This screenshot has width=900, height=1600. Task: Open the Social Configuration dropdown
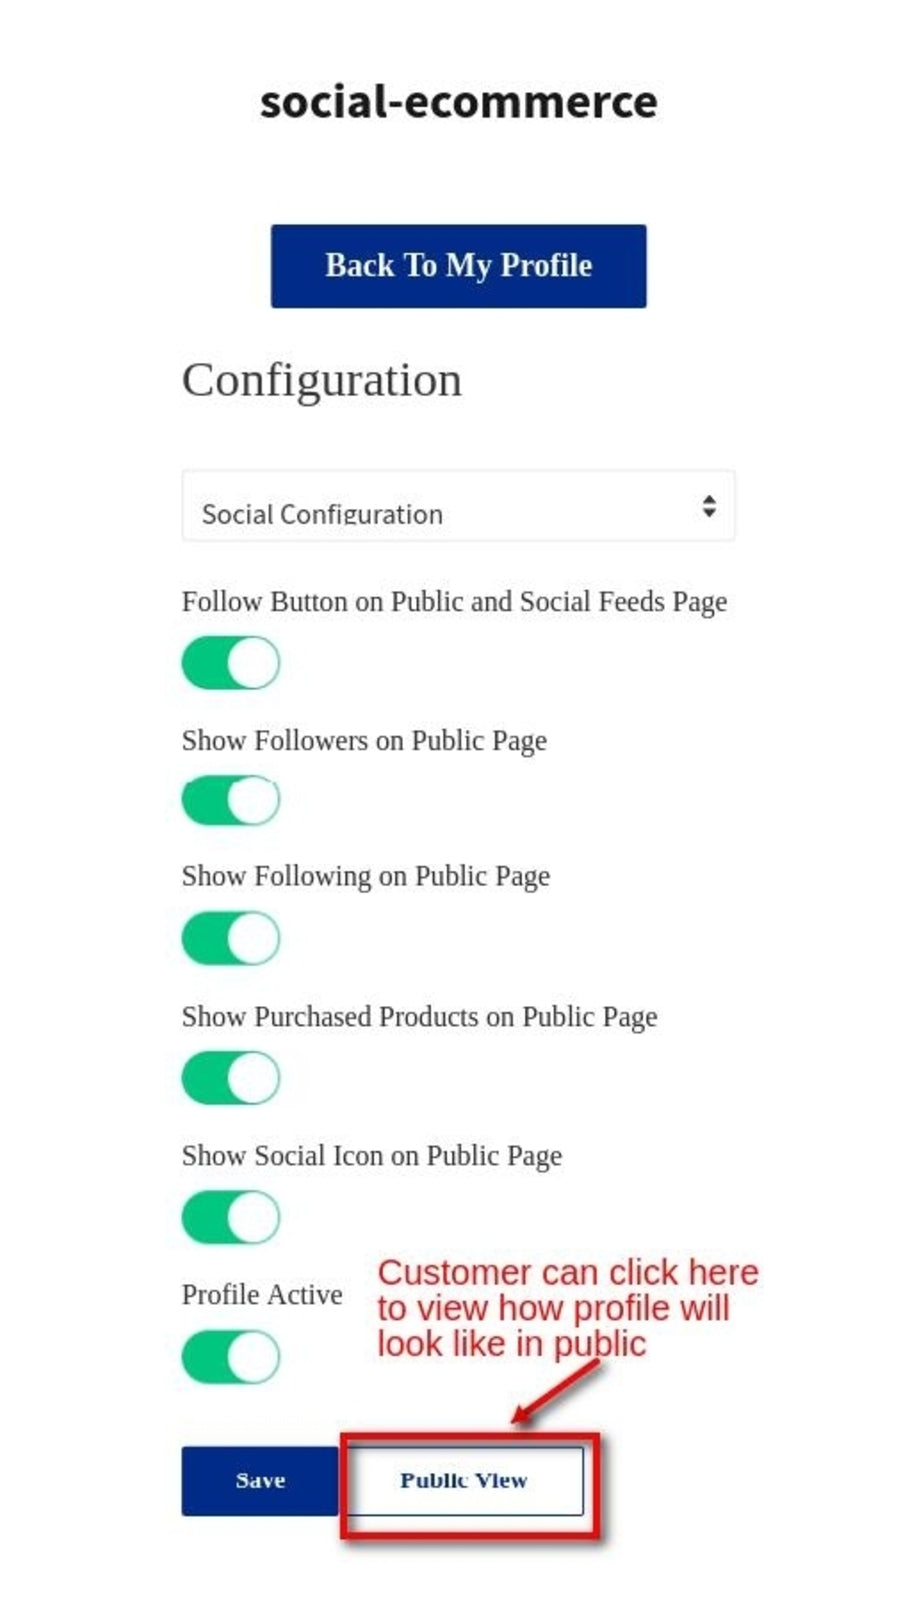point(458,506)
